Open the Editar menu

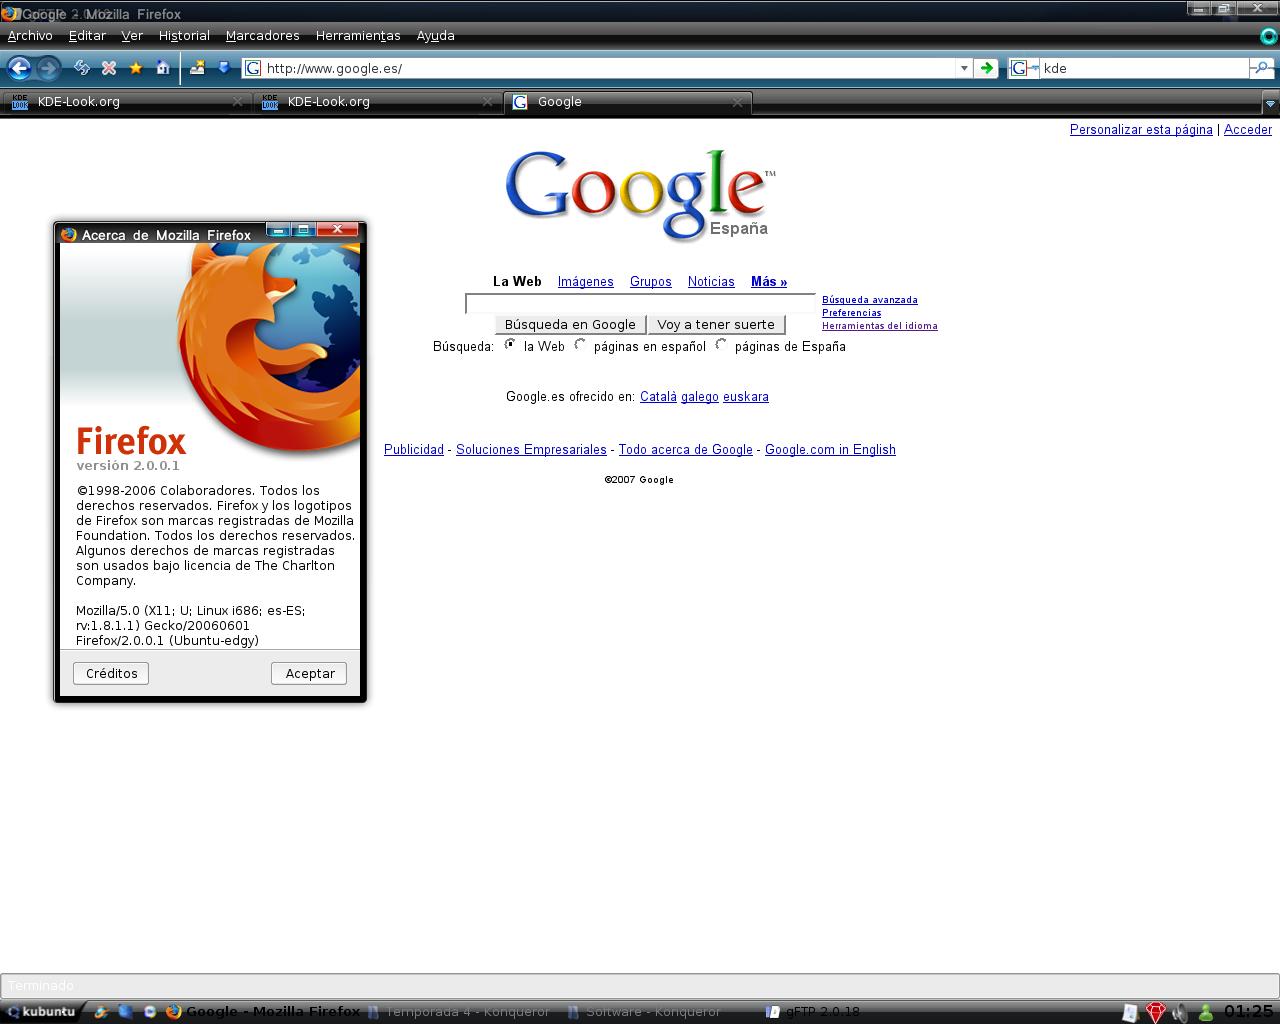click(87, 35)
